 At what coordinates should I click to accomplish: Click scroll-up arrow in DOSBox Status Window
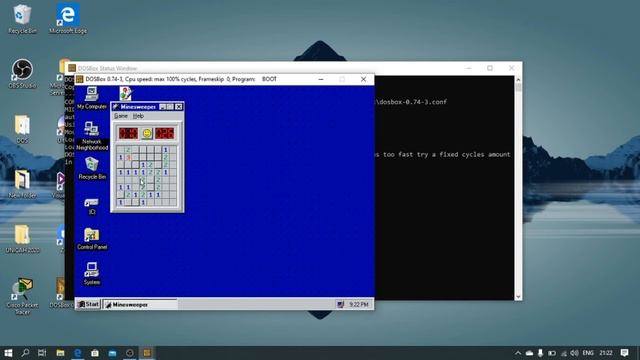[x=518, y=80]
